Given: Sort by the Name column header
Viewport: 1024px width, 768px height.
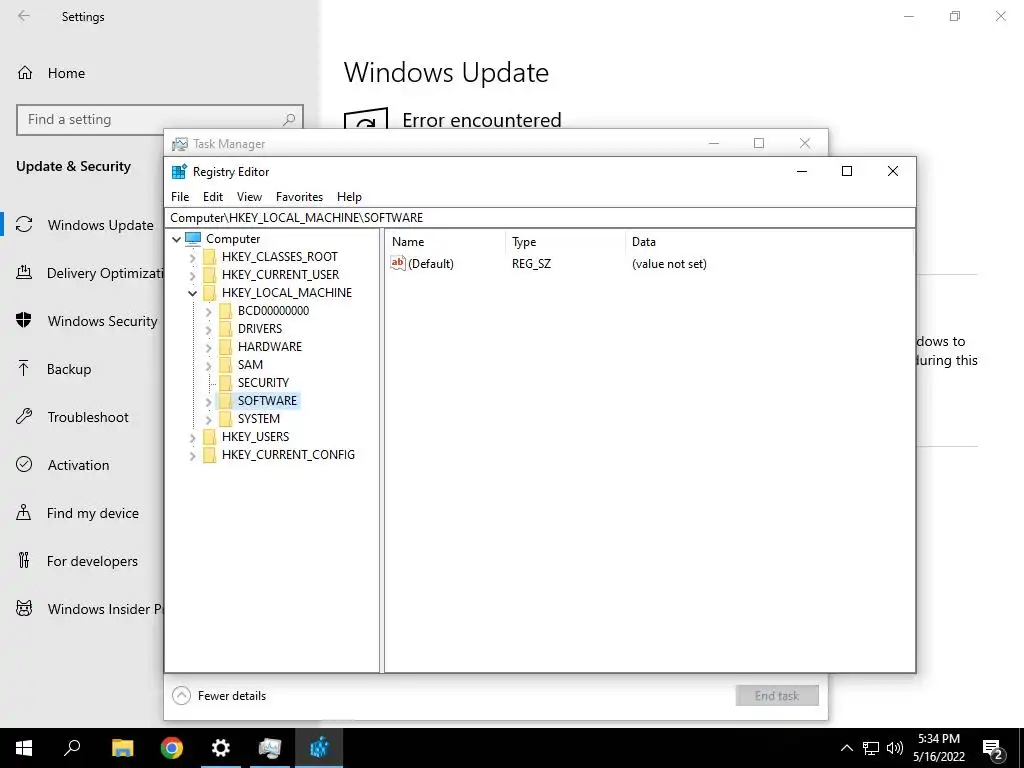Looking at the screenshot, I should click(x=445, y=242).
